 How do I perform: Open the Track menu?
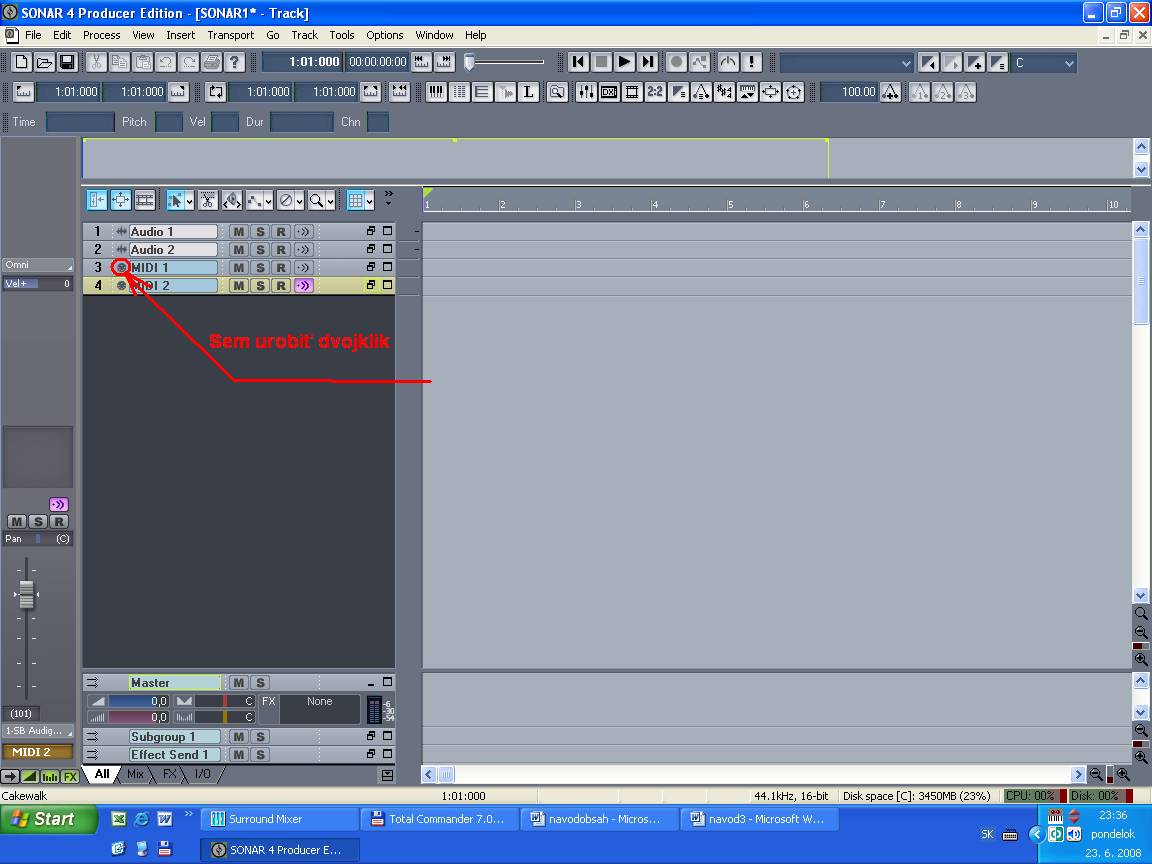pos(304,35)
